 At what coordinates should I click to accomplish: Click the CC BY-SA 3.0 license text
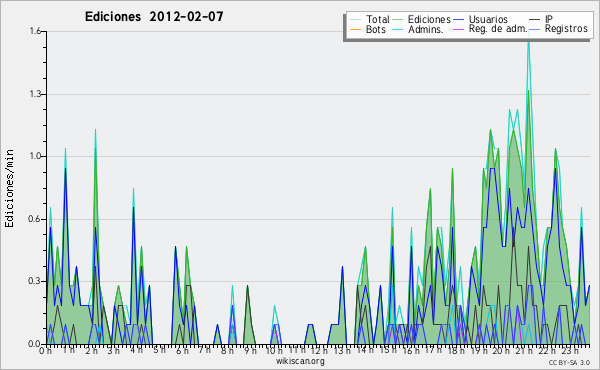tap(569, 362)
